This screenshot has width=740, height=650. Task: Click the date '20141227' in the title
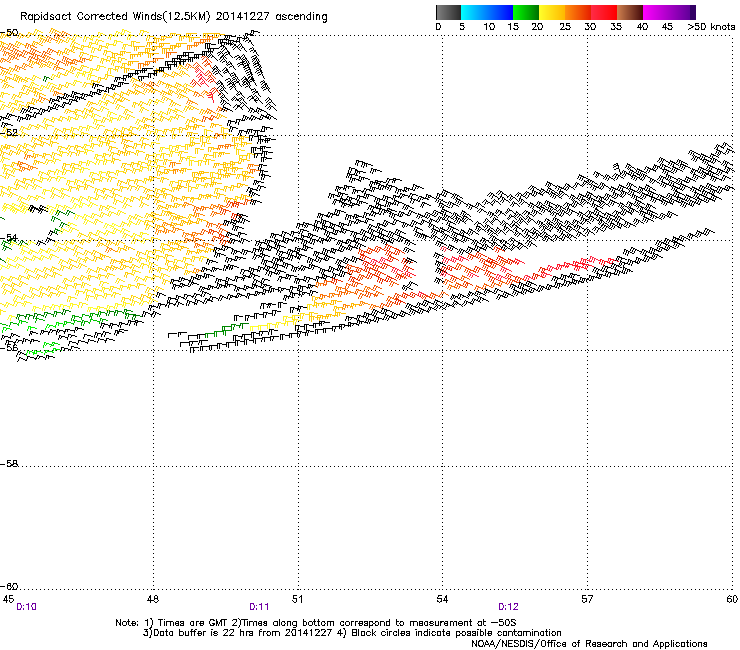[243, 17]
